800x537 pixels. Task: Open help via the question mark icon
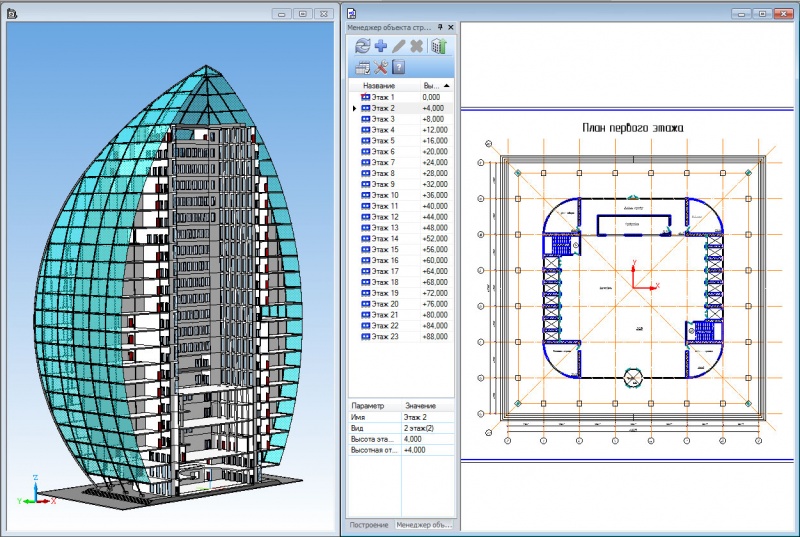pos(398,67)
